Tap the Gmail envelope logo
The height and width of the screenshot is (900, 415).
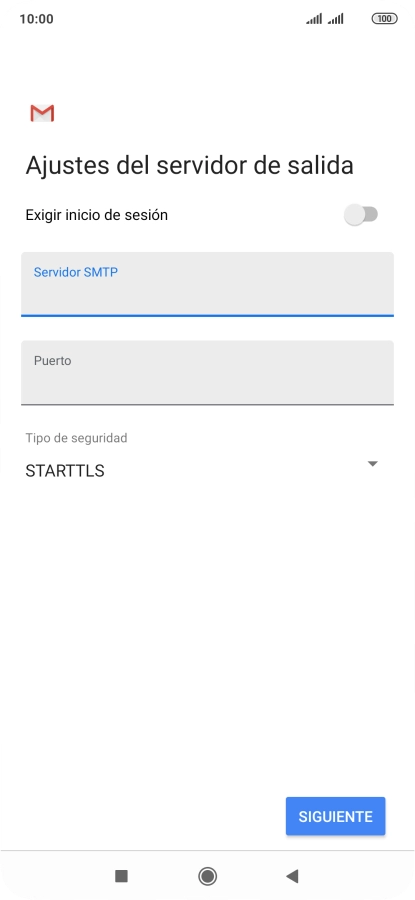coord(42,114)
